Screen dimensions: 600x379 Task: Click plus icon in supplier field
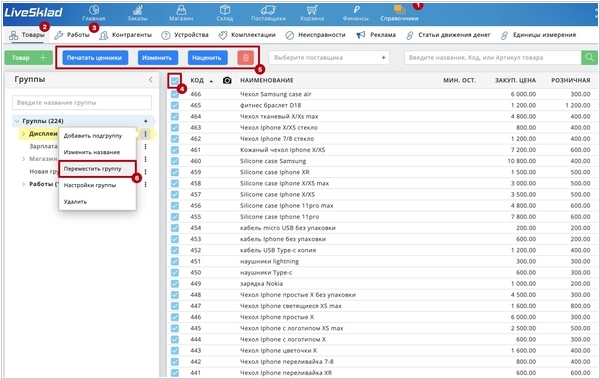coord(383,58)
